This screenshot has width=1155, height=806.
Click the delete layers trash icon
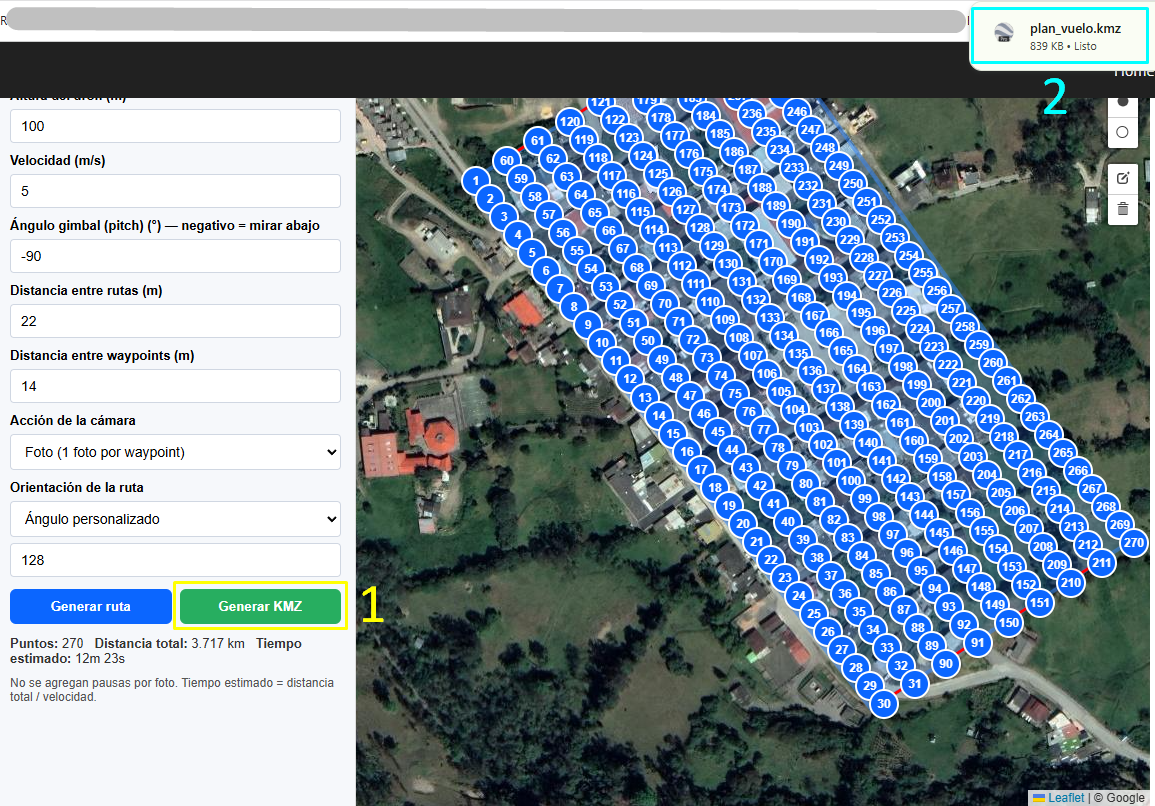tap(1122, 209)
